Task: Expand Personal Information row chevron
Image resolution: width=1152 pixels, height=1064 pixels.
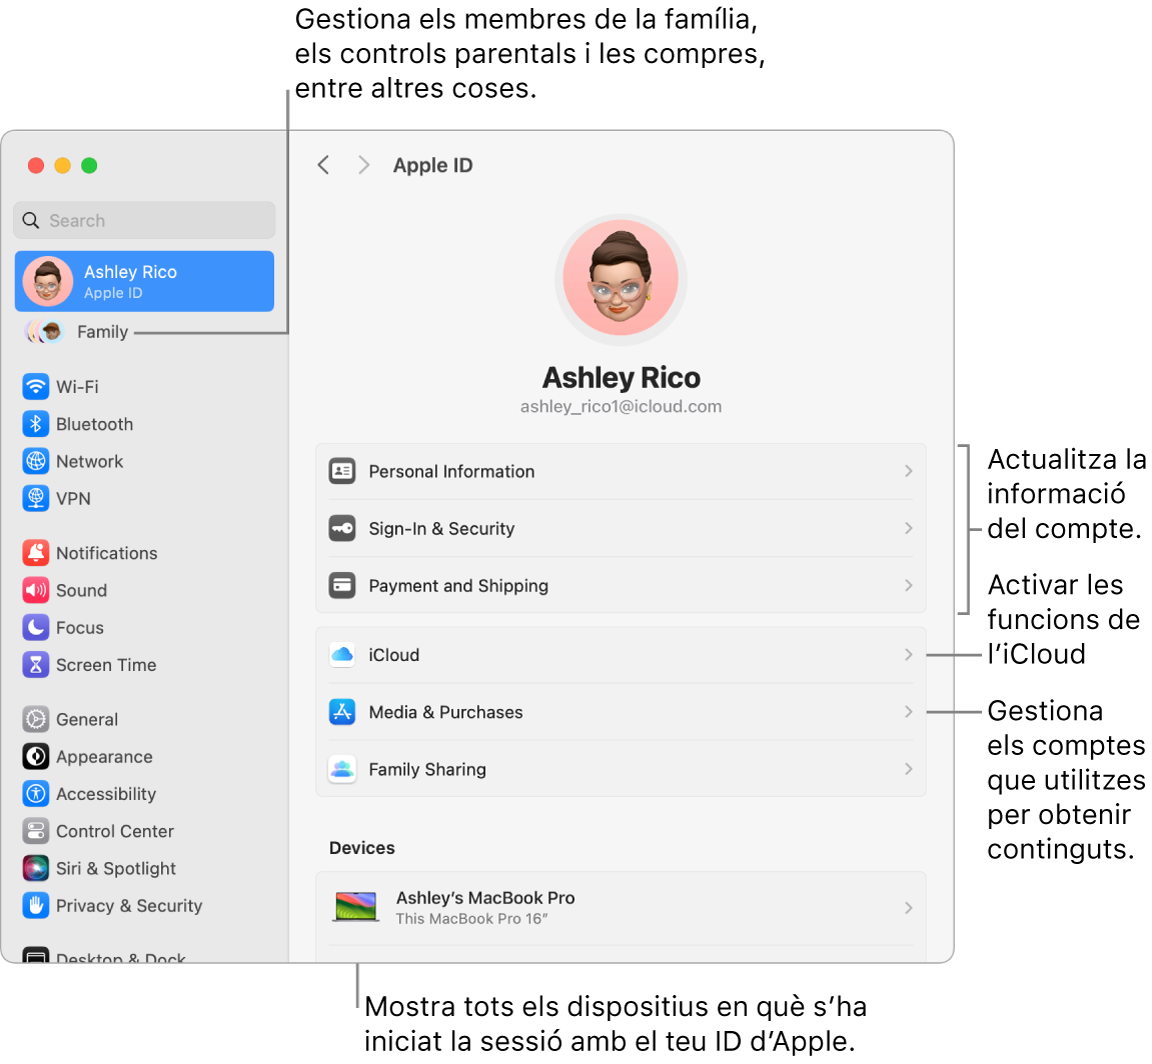Action: 909,471
